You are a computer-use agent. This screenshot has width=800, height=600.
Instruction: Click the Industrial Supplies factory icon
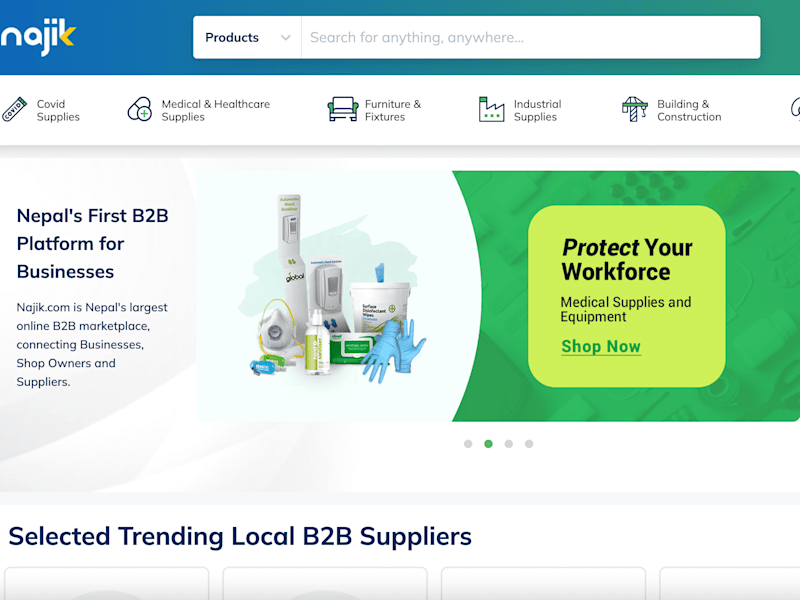pyautogui.click(x=491, y=109)
